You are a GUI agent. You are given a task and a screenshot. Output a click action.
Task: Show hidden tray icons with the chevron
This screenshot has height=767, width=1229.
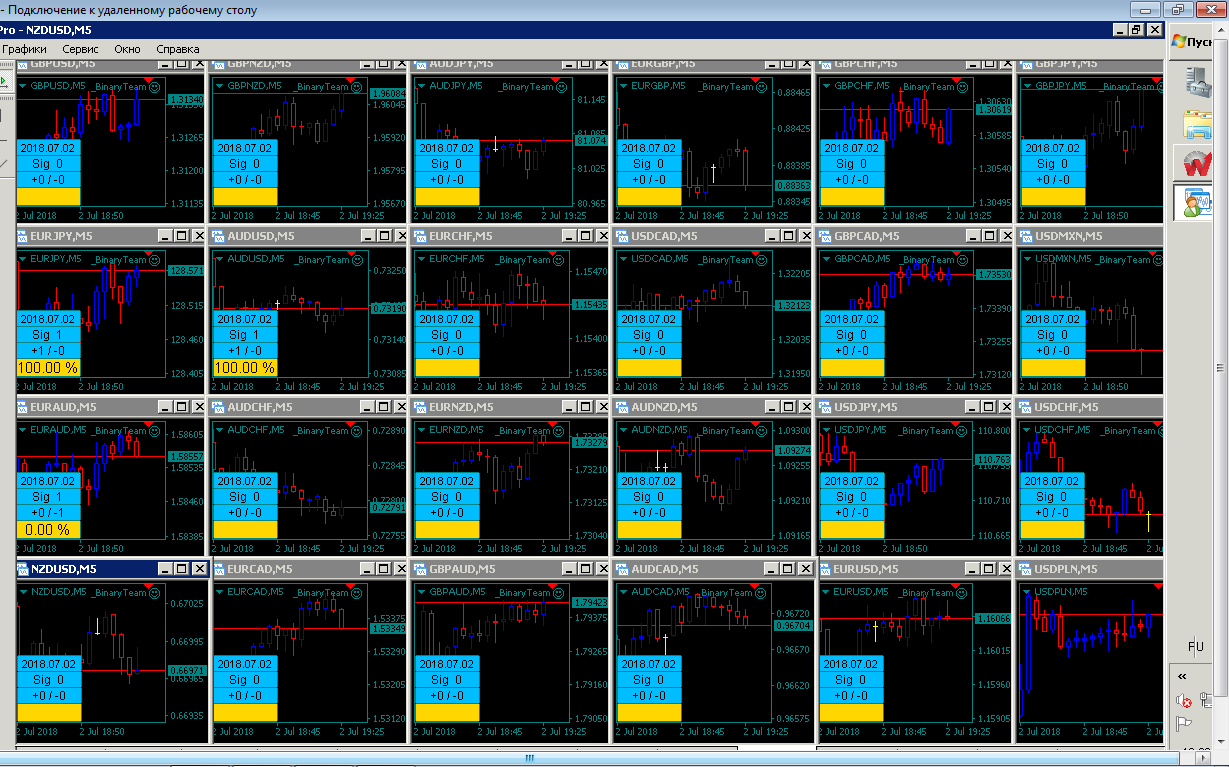click(1182, 676)
